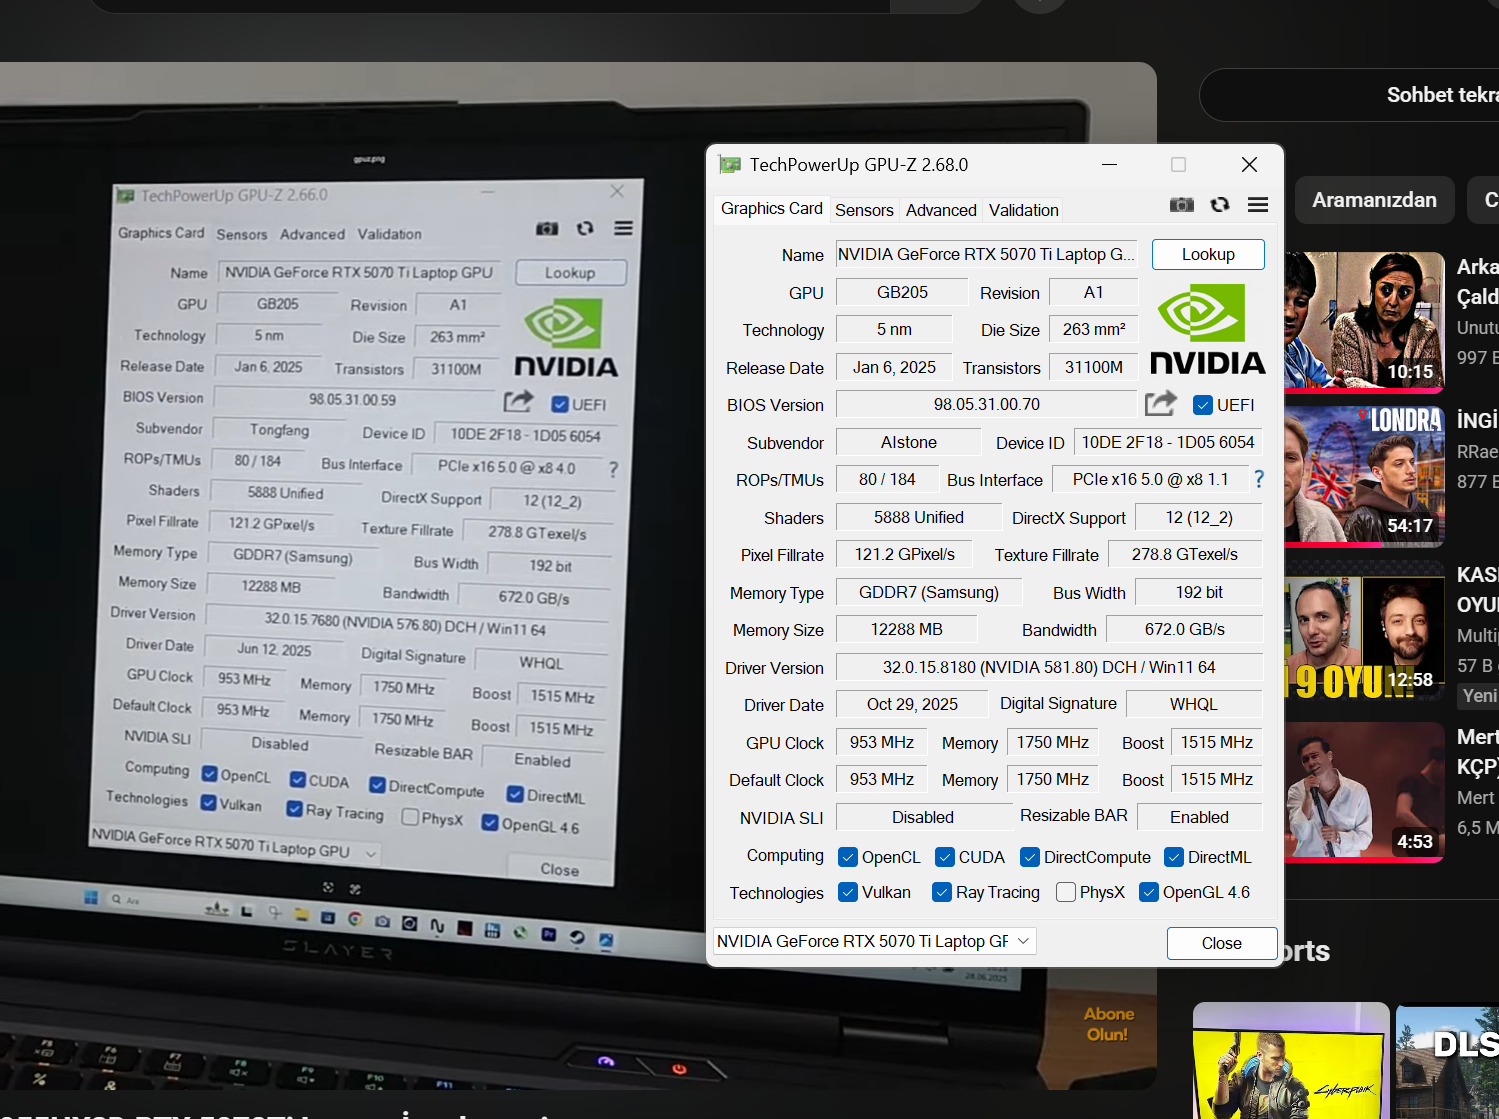Toggle the OpenGL 4.6 checkbox
This screenshot has width=1499, height=1119.
pyautogui.click(x=1149, y=892)
